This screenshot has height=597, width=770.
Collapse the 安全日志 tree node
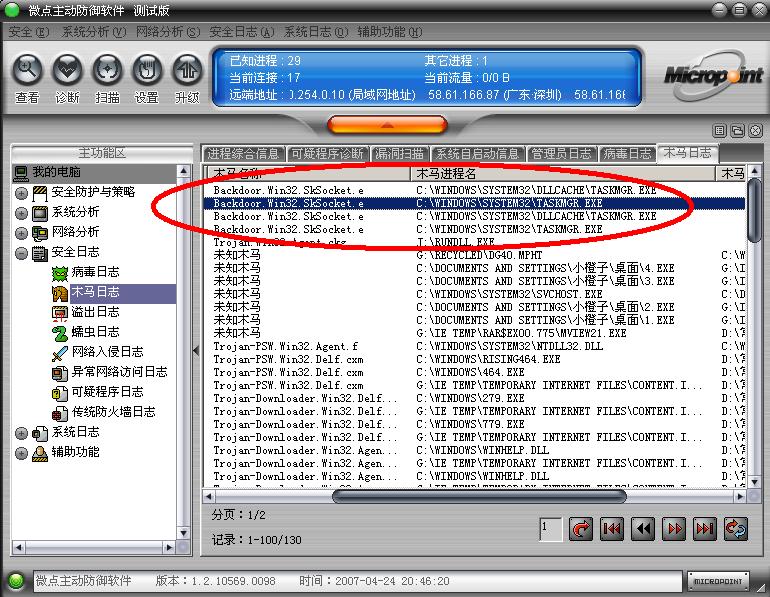pyautogui.click(x=21, y=253)
